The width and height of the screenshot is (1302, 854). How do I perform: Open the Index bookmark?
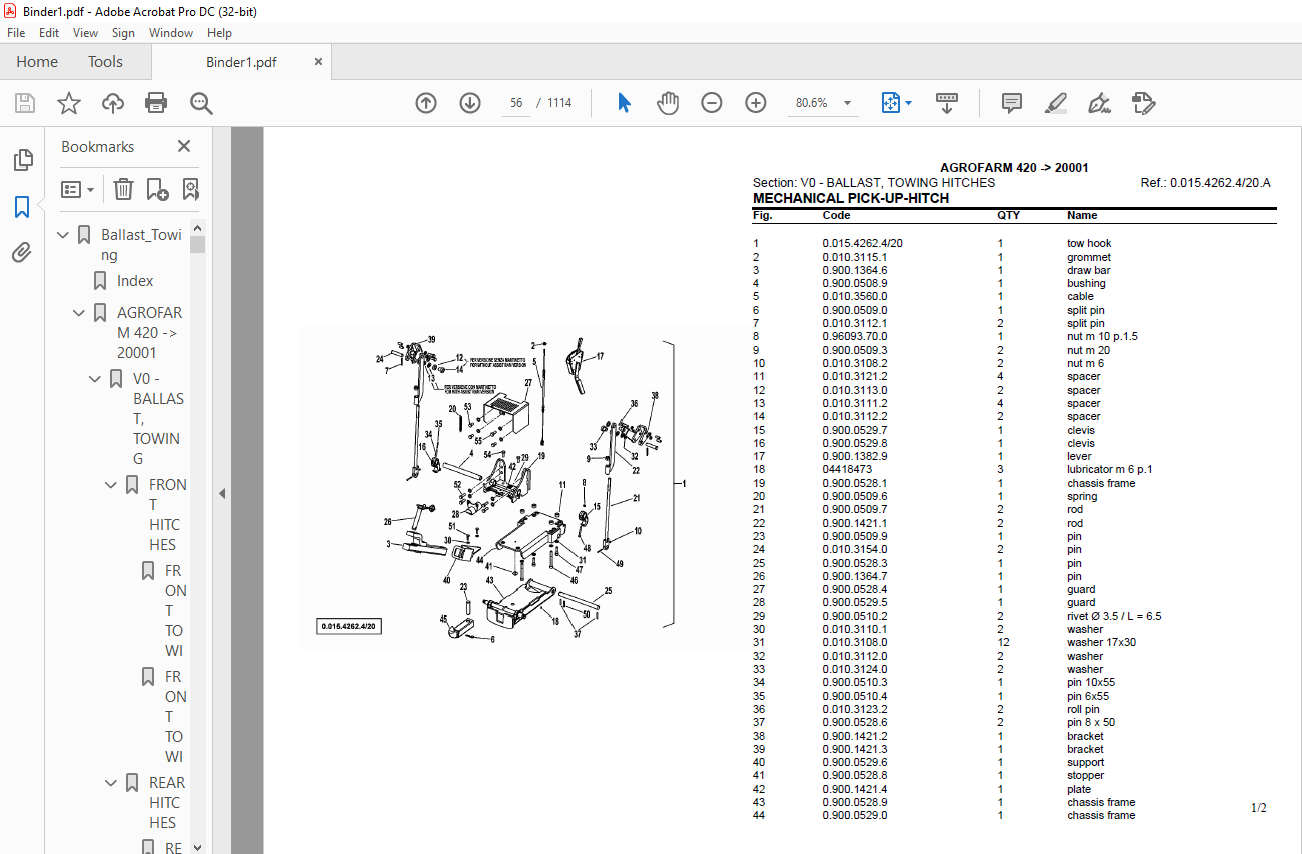(x=135, y=281)
